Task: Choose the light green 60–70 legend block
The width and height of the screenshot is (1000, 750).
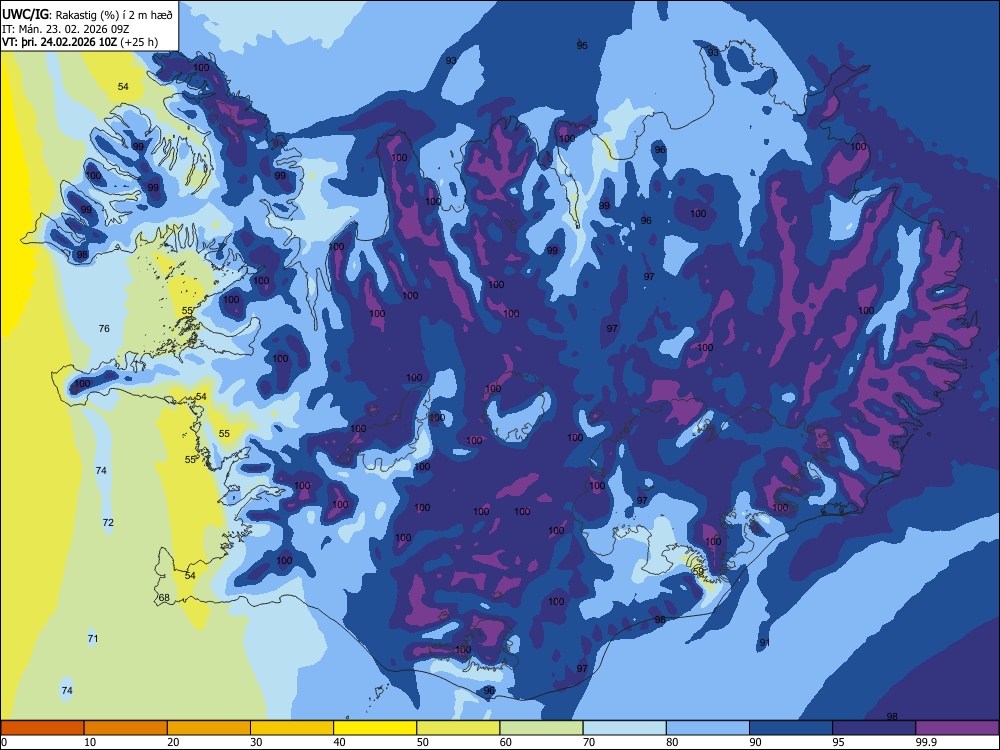Action: [x=541, y=728]
